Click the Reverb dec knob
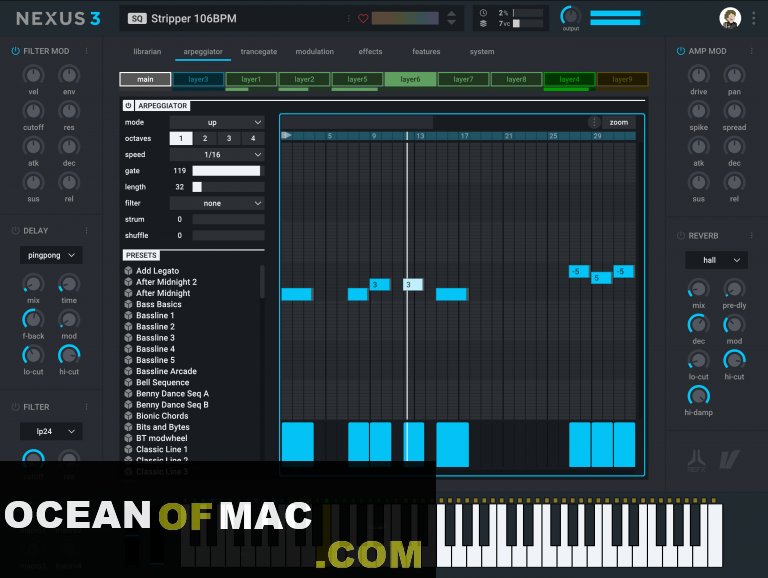Viewport: 768px width, 578px height. (698, 324)
